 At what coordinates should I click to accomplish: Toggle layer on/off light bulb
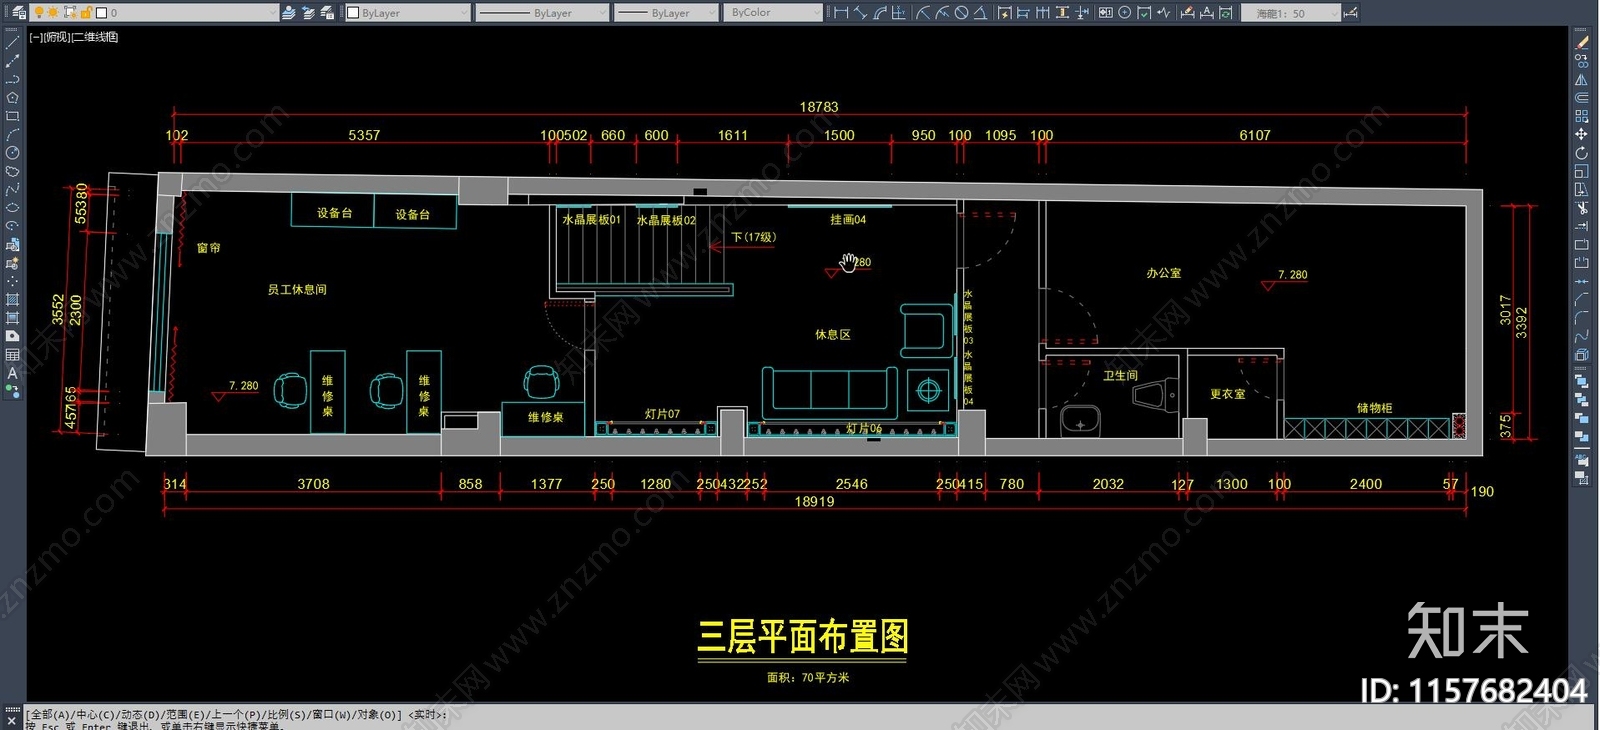tap(38, 13)
